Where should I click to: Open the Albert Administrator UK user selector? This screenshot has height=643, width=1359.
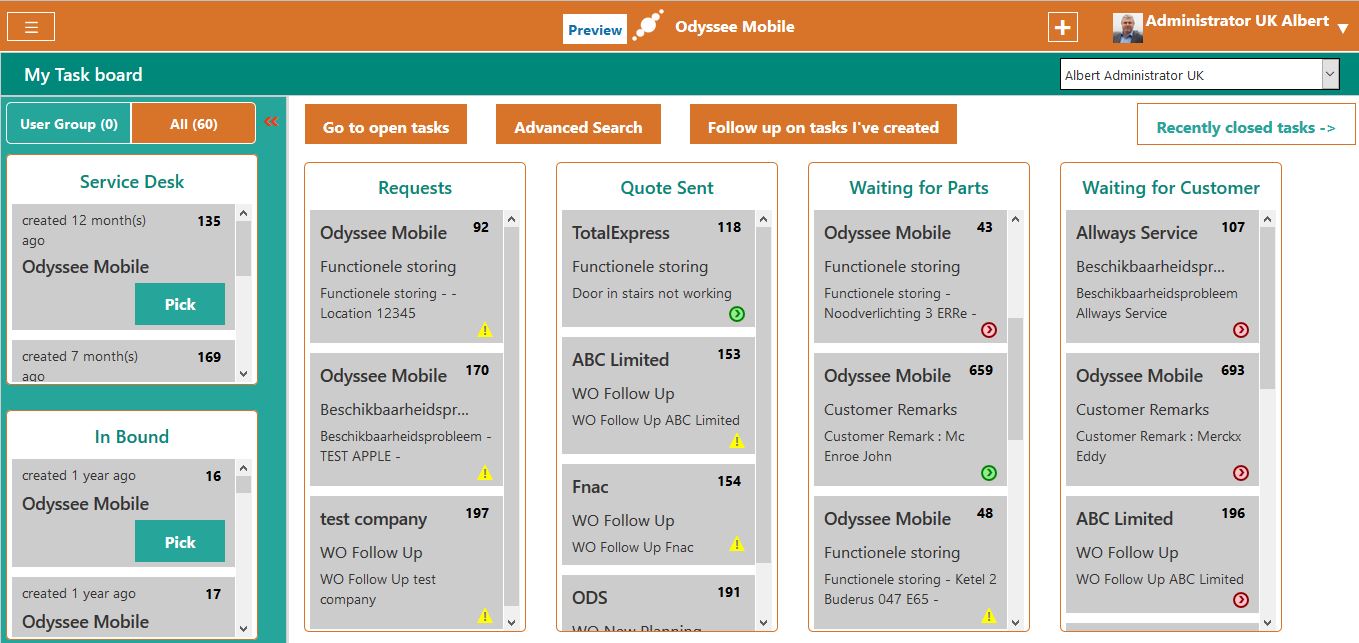click(1199, 75)
